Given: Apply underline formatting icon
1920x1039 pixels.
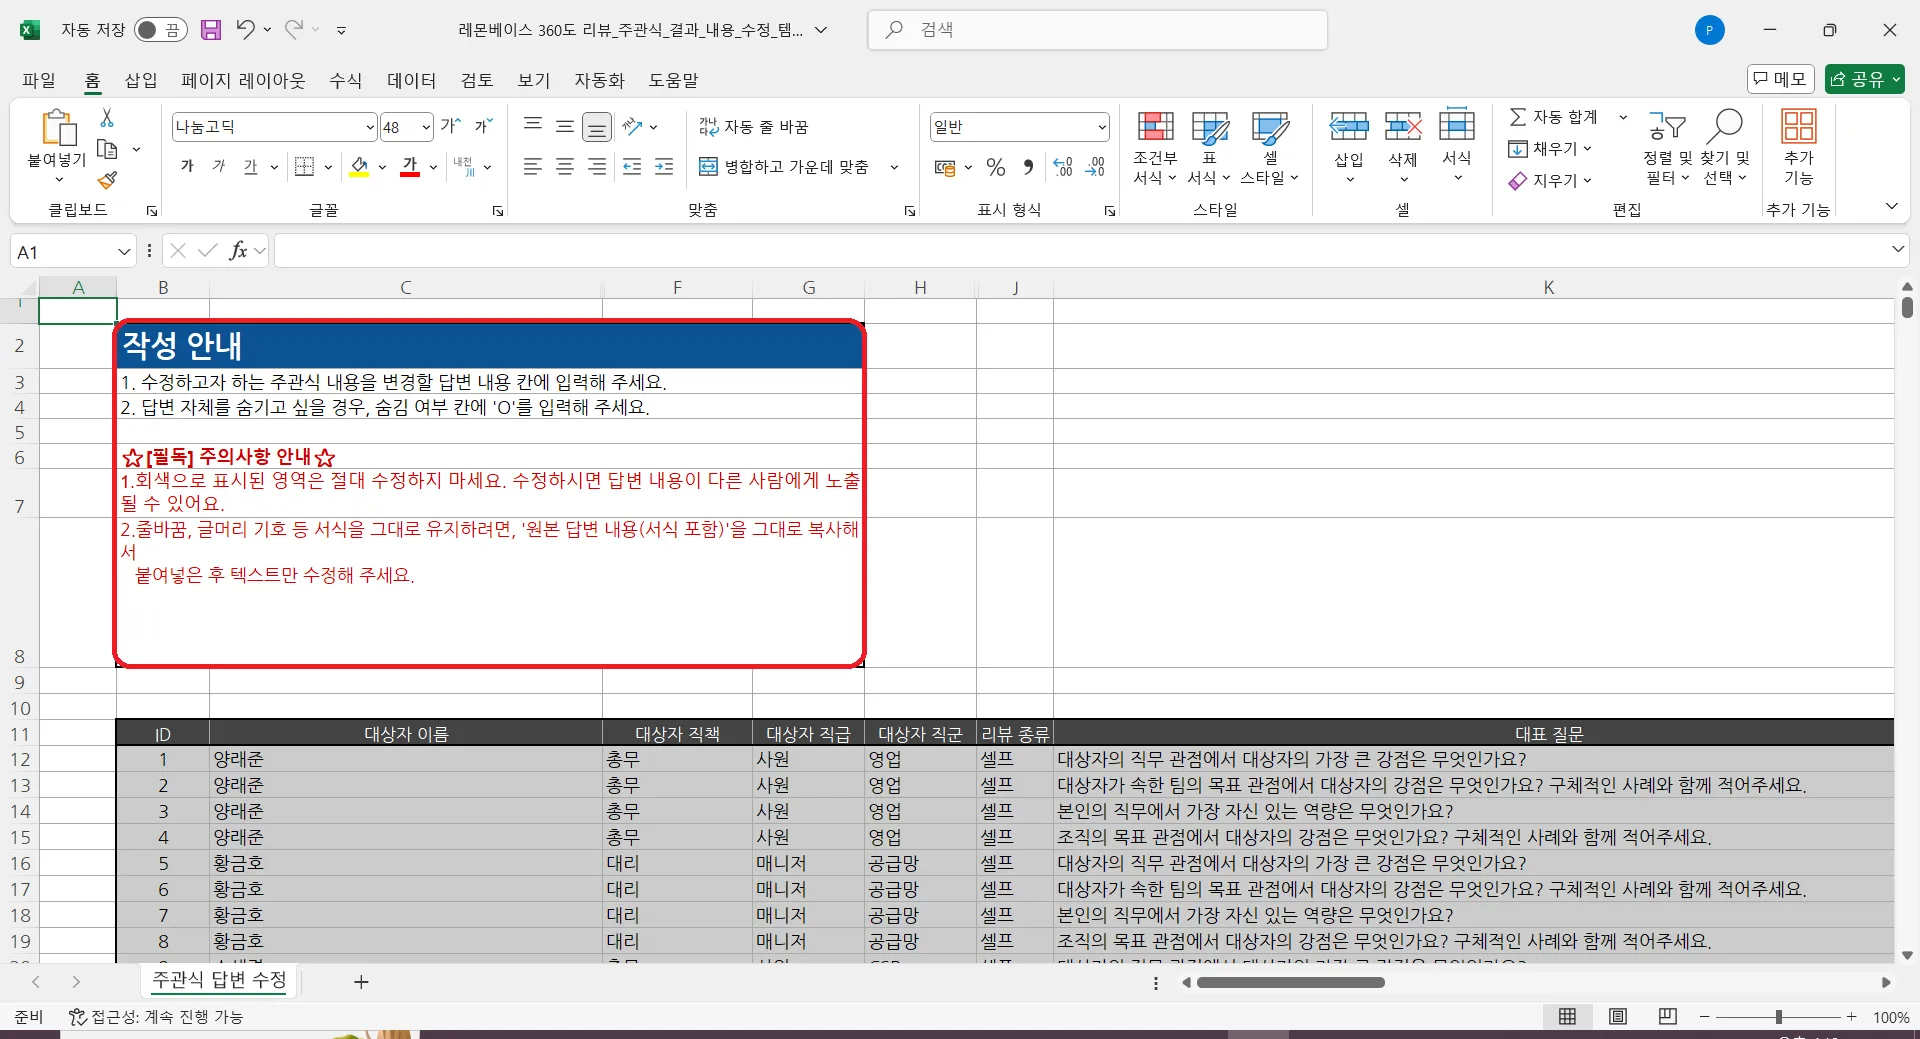Looking at the screenshot, I should point(250,166).
